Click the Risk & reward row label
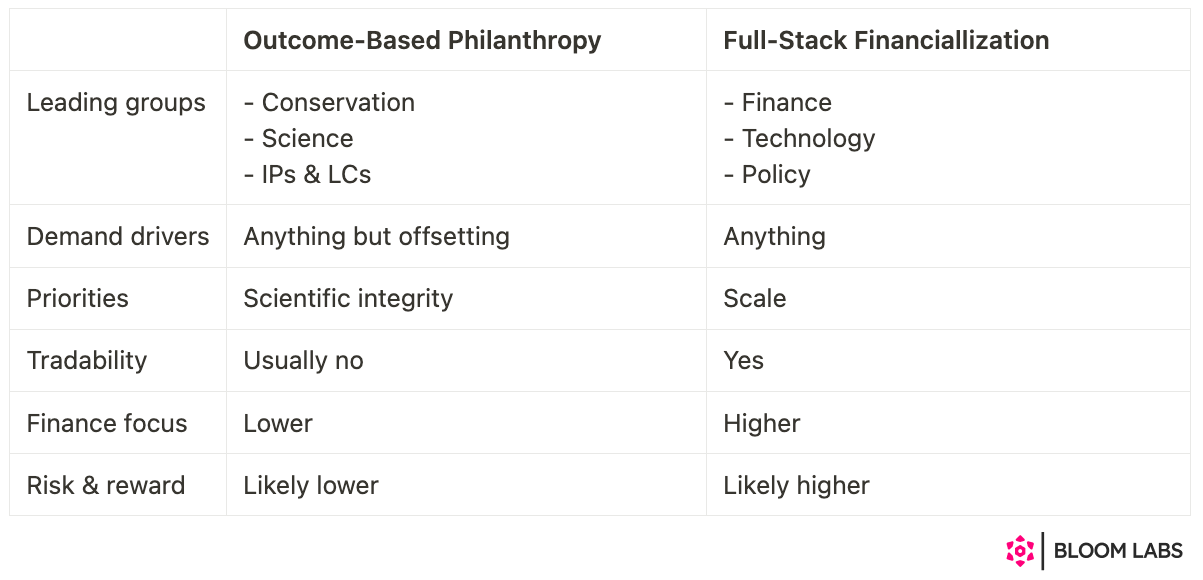Image resolution: width=1203 pixels, height=580 pixels. click(x=106, y=485)
